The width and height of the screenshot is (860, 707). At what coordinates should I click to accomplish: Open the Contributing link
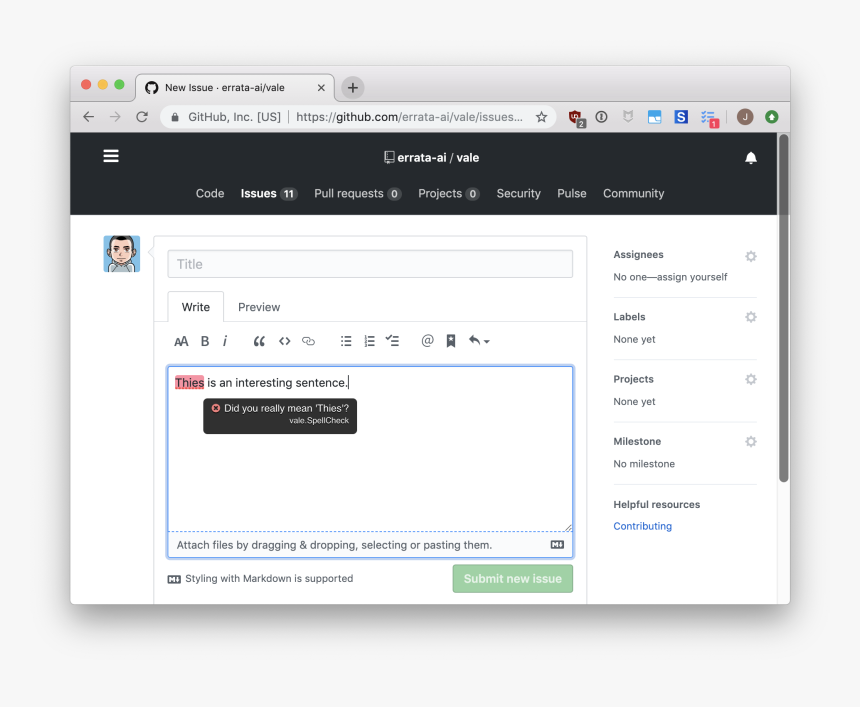click(642, 526)
